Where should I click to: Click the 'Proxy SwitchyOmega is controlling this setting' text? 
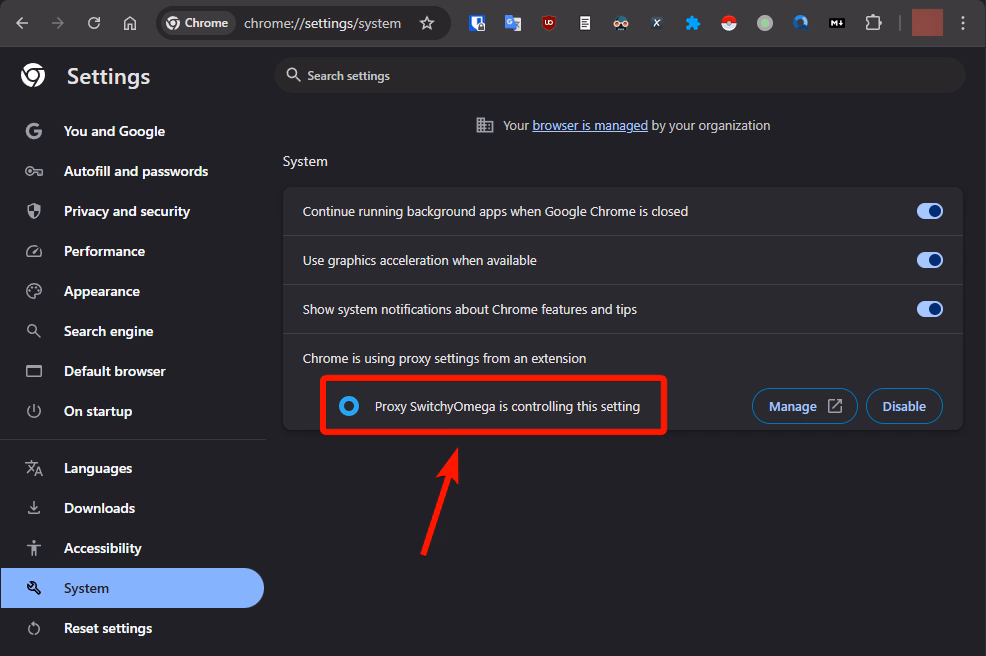pyautogui.click(x=507, y=406)
